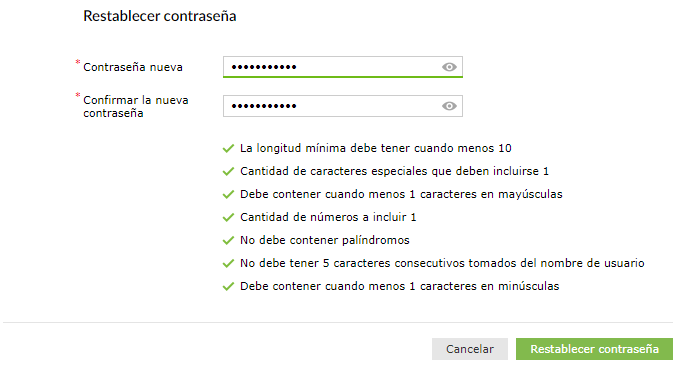Click the longitud mínima cuando menos 10 text
Image resolution: width=678 pixels, height=371 pixels.
(x=376, y=148)
